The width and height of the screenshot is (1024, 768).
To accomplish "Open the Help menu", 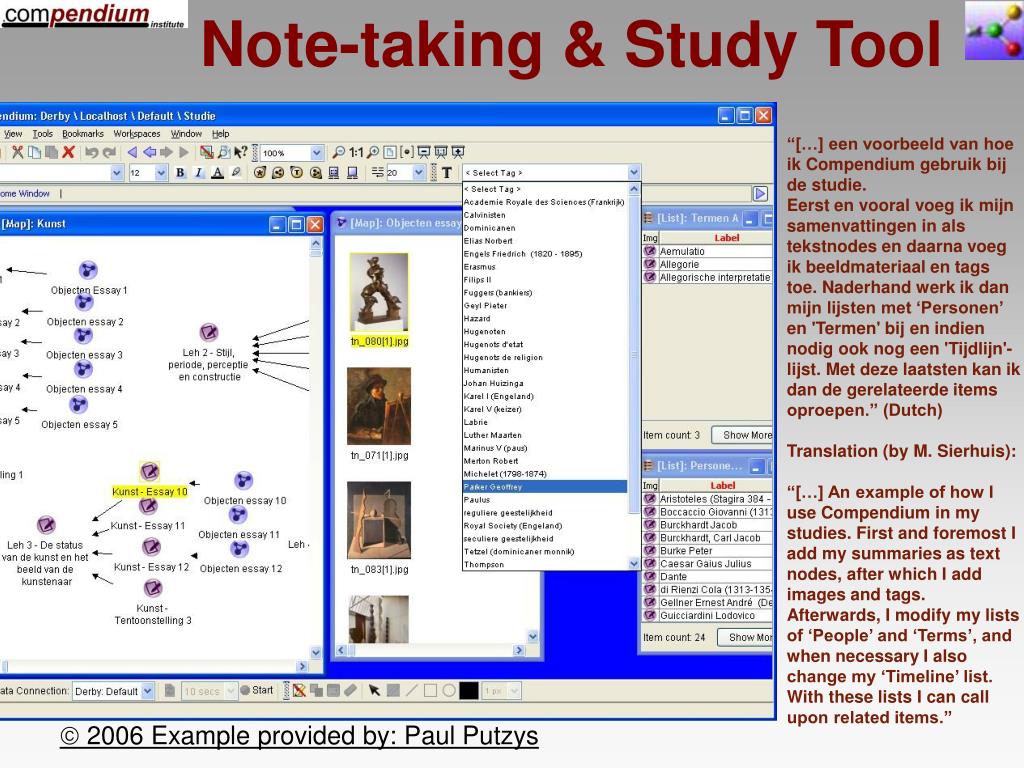I will pos(220,133).
